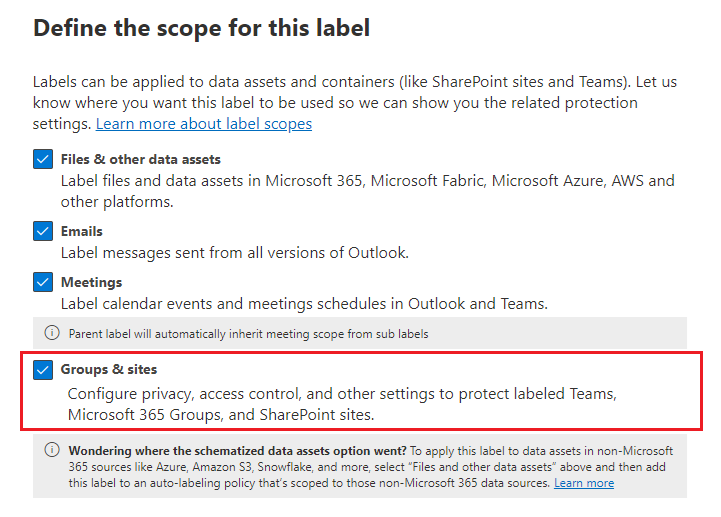Select the 'Meetings' label text
Screen dimensions: 721x517
click(x=92, y=283)
